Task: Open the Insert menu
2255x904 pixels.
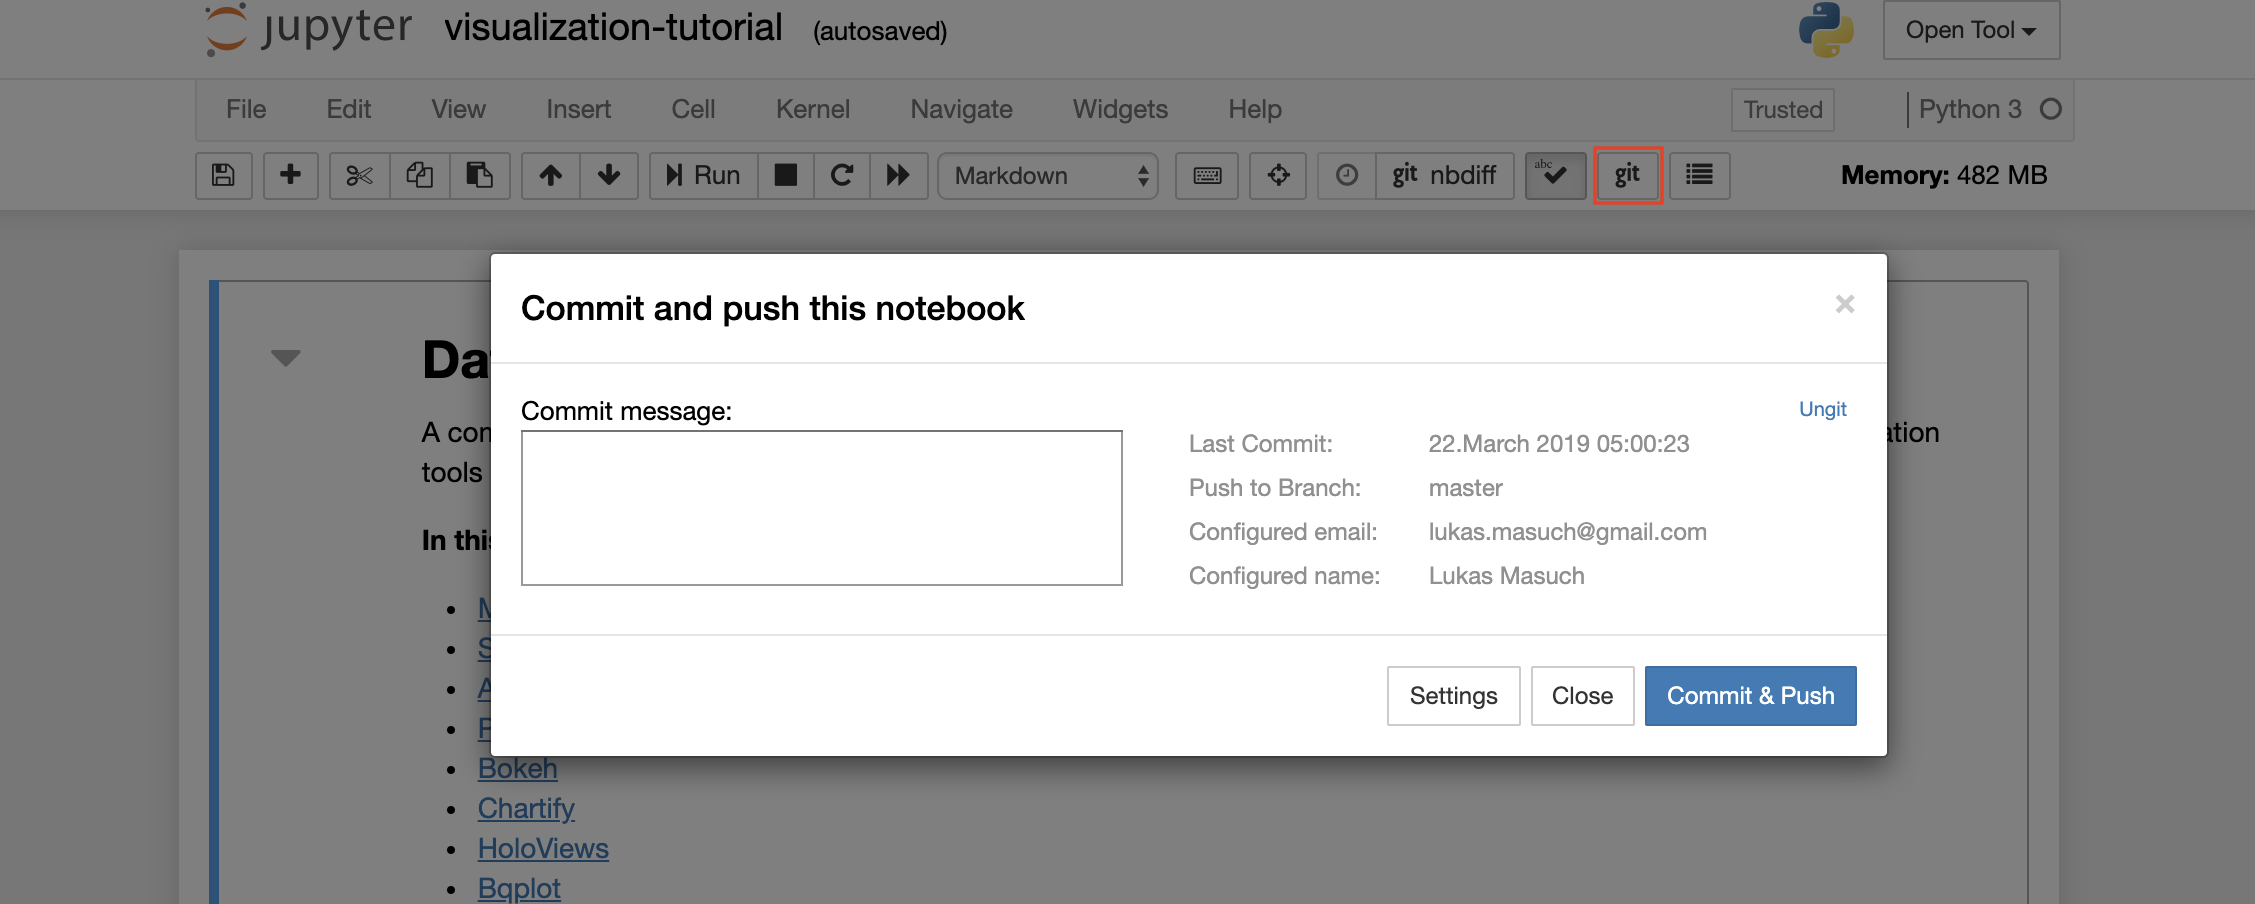Action: click(579, 109)
